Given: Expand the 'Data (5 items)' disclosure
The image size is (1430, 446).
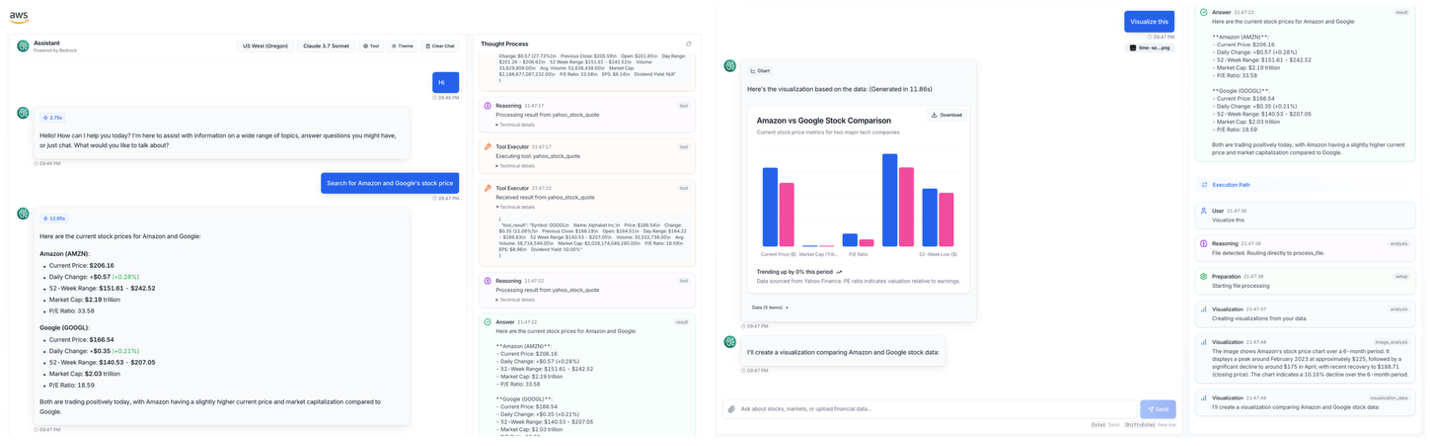Looking at the screenshot, I should 770,308.
